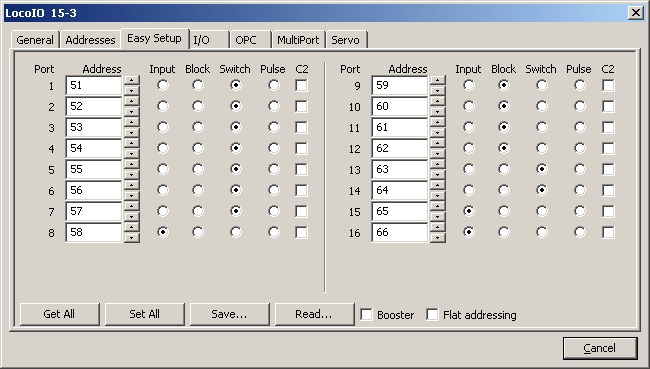650x369 pixels.
Task: Increase port 8 address with up arrow
Action: tap(131, 227)
